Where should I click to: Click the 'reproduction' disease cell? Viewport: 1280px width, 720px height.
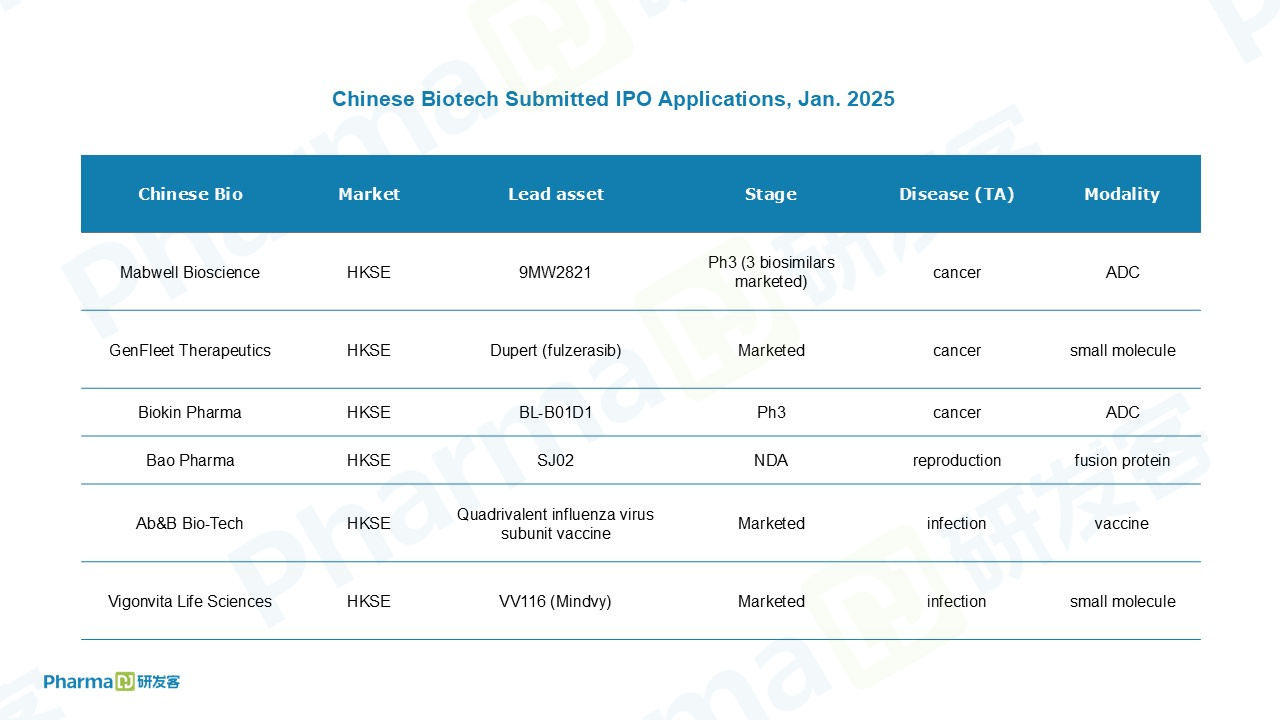coord(957,460)
